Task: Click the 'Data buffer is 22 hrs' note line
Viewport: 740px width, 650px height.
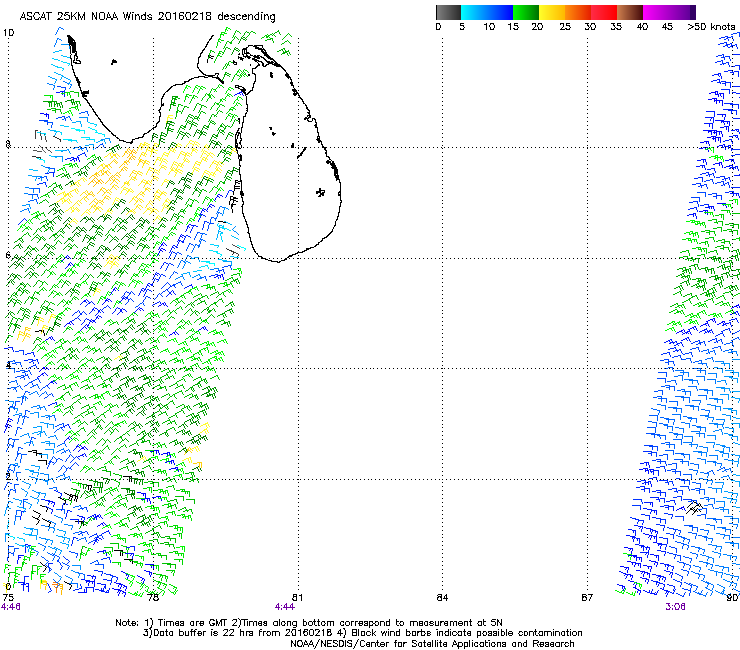Action: click(362, 633)
